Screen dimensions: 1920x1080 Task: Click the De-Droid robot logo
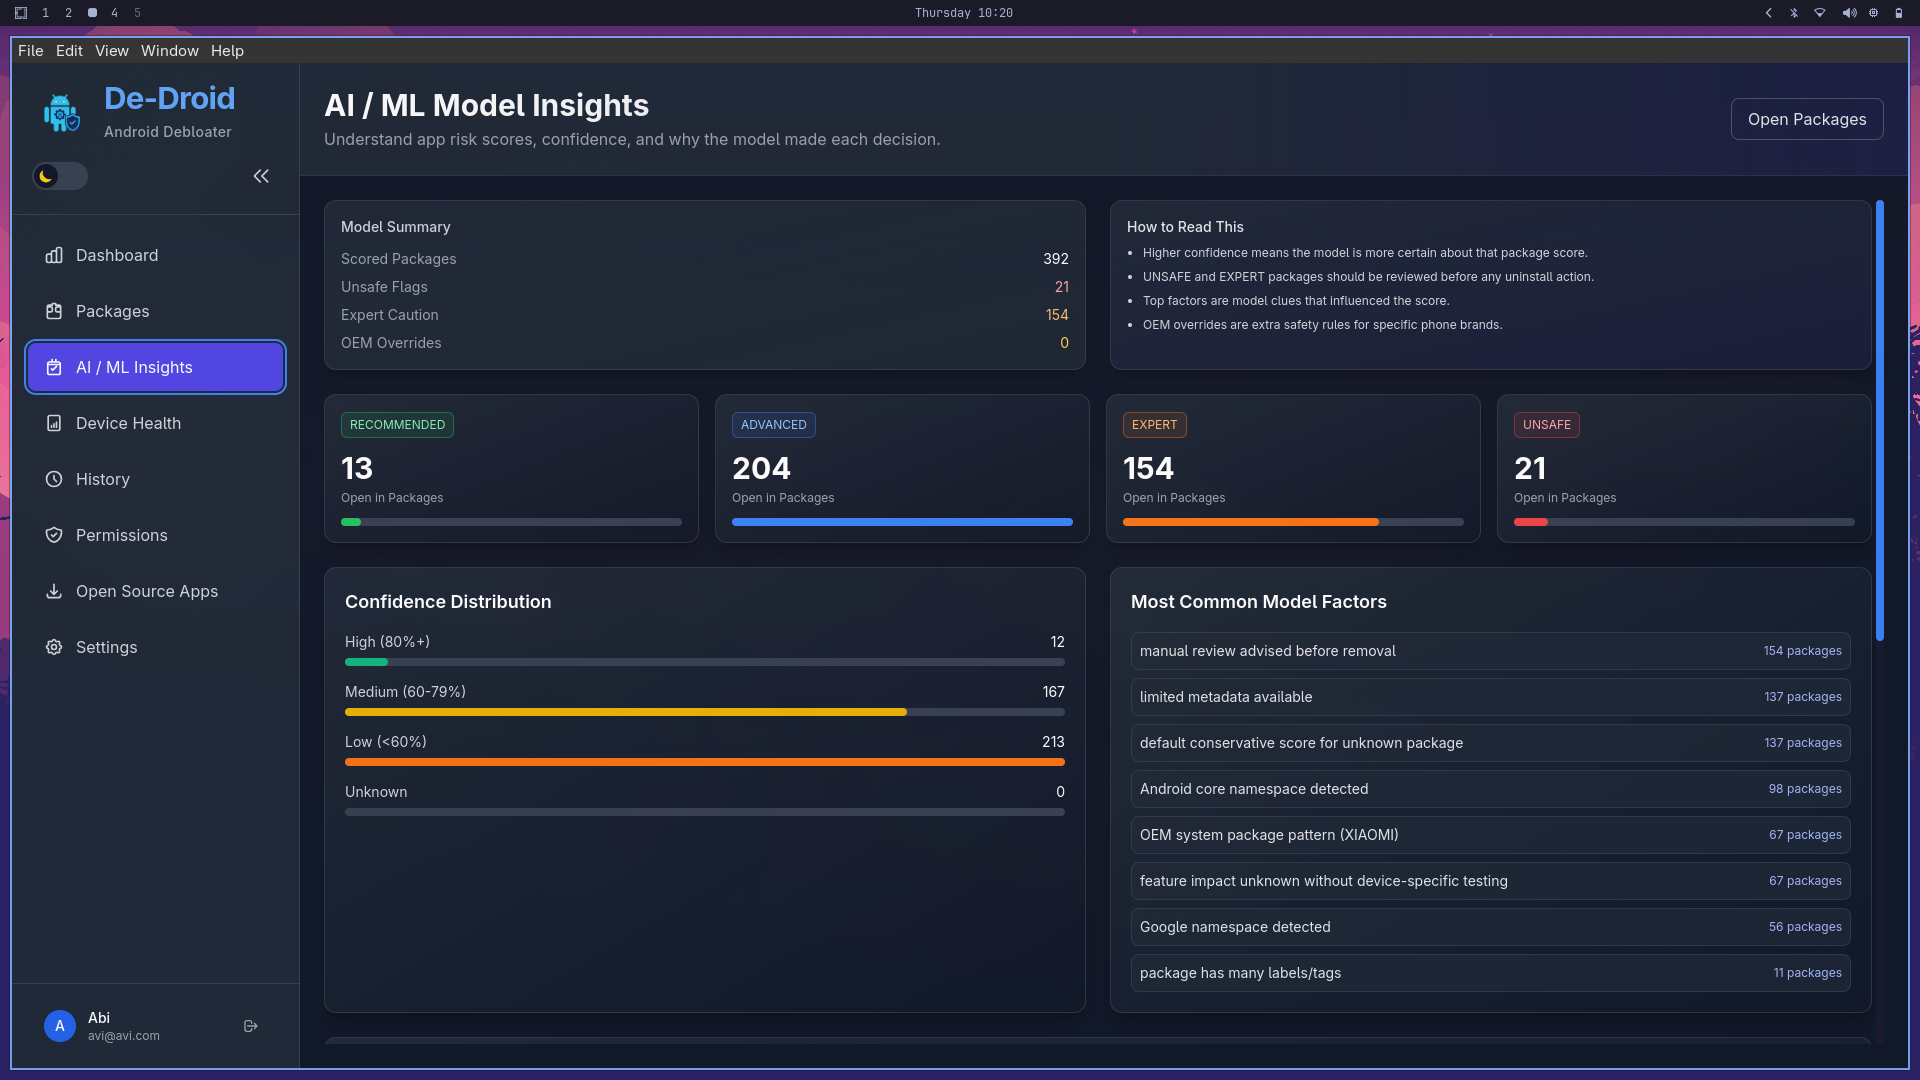tap(61, 112)
